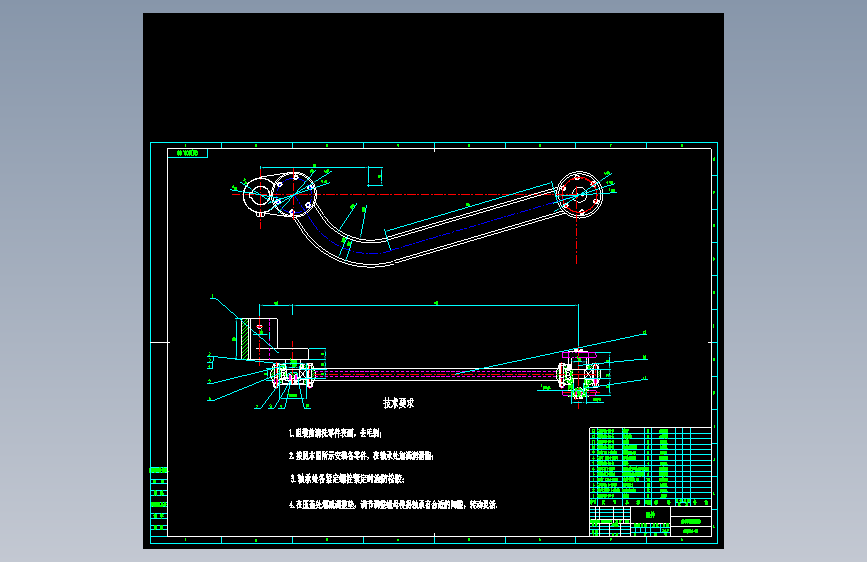Click the right-end bolt circle flange in top view
The image size is (867, 562).
579,194
